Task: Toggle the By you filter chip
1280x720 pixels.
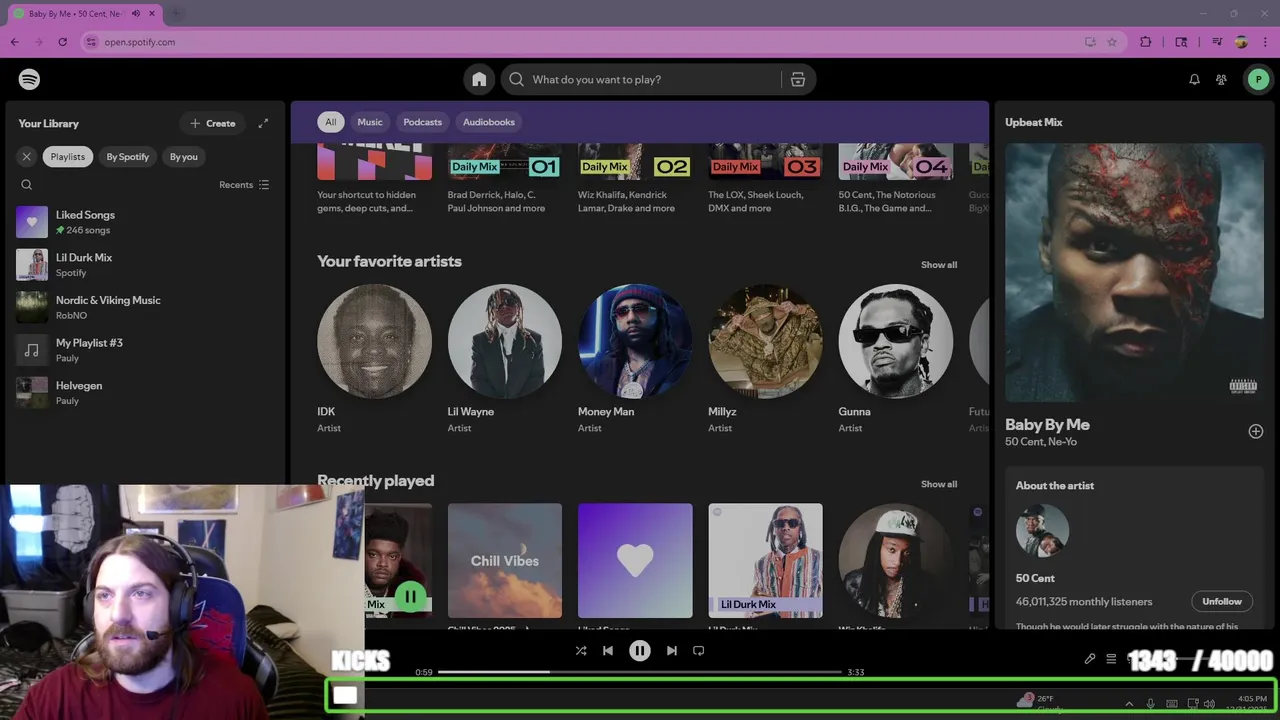Action: 184,157
